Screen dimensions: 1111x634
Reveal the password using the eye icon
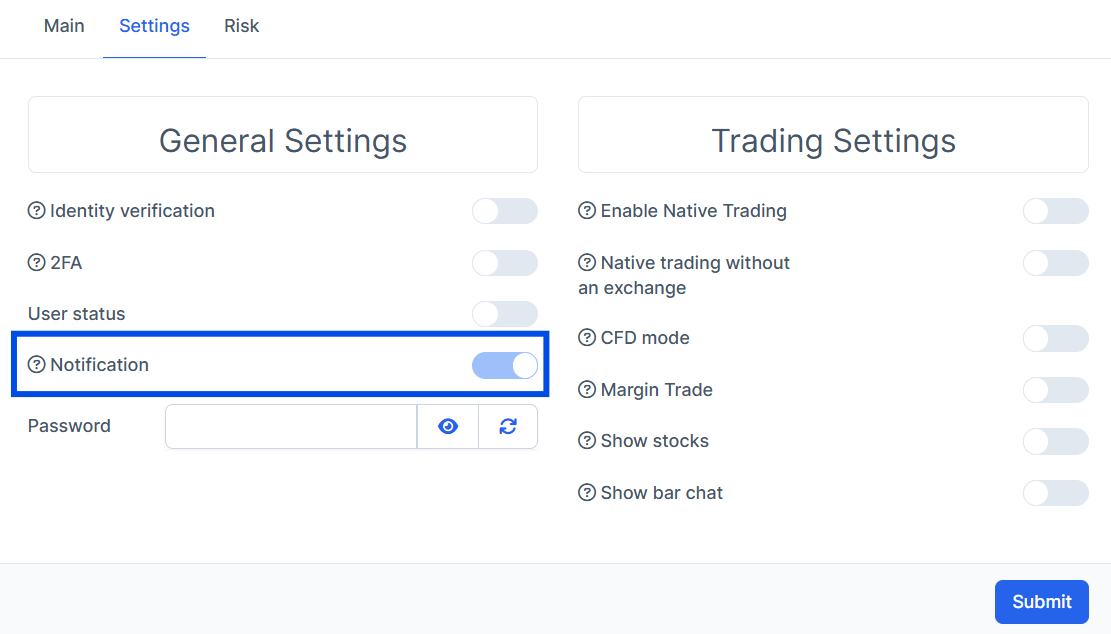[x=447, y=426]
